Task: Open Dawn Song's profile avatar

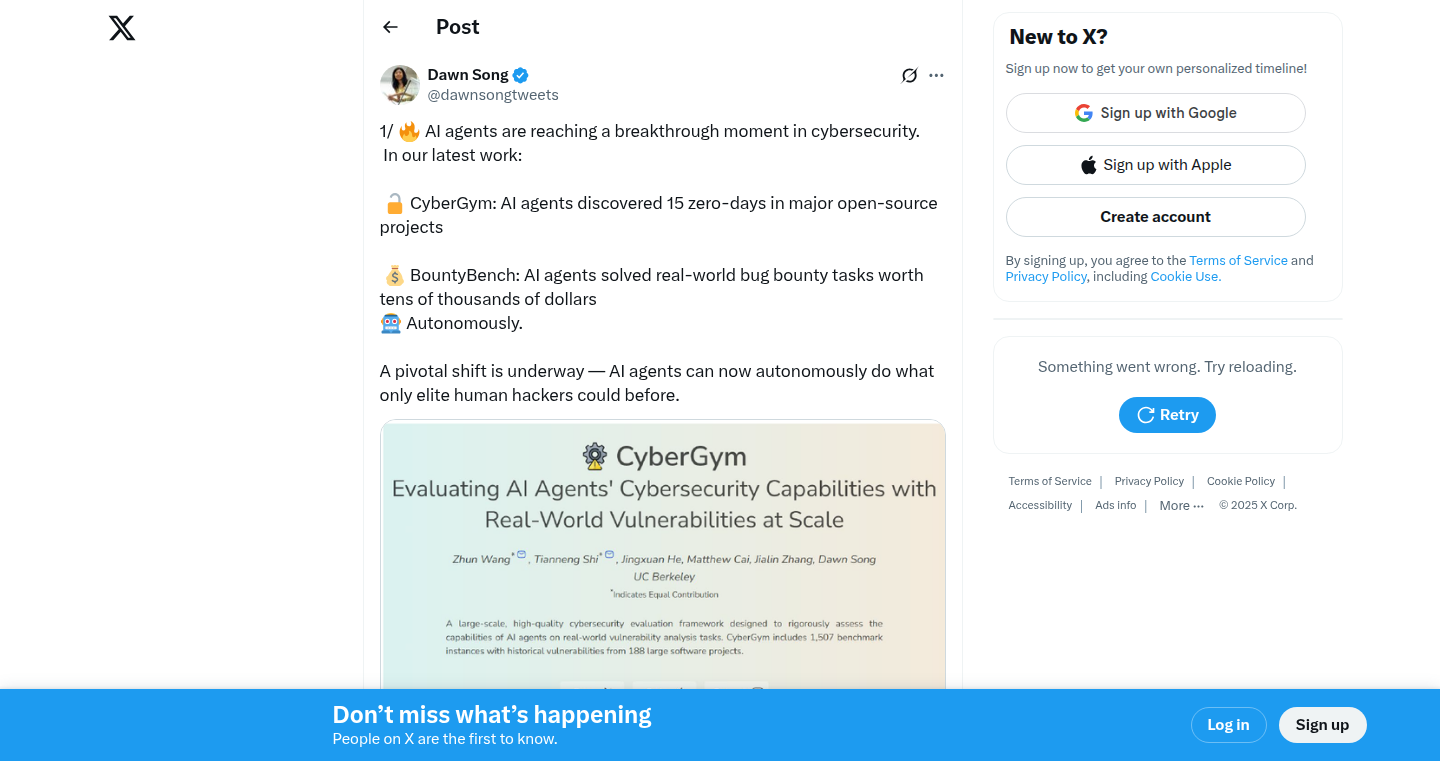Action: point(399,85)
